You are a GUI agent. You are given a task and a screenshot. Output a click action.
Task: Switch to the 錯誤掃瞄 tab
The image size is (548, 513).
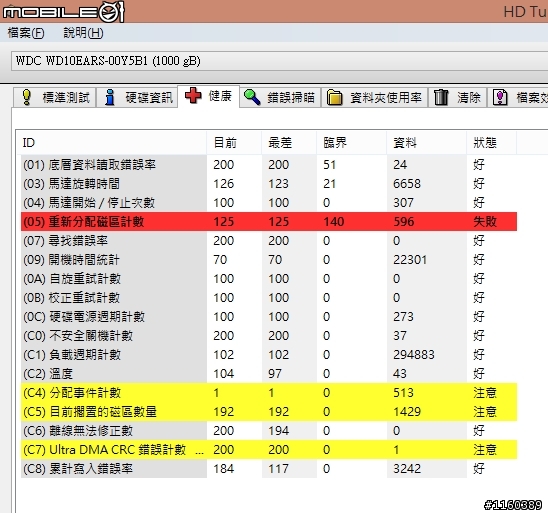click(x=280, y=97)
